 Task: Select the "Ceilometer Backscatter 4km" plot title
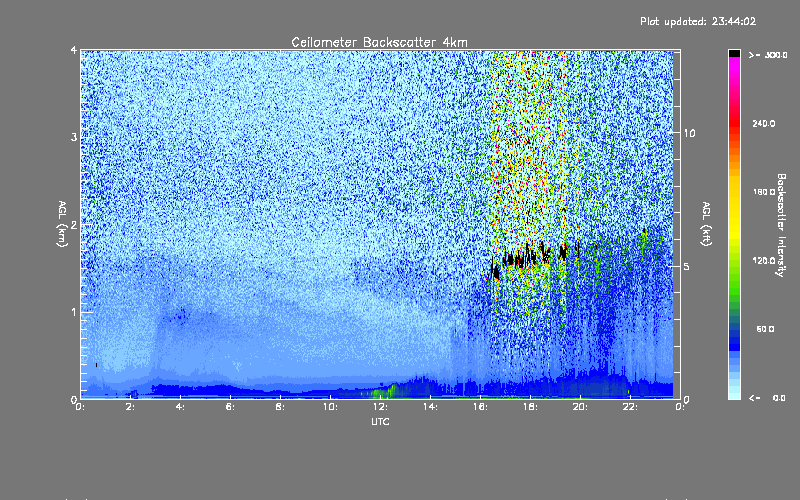point(379,42)
